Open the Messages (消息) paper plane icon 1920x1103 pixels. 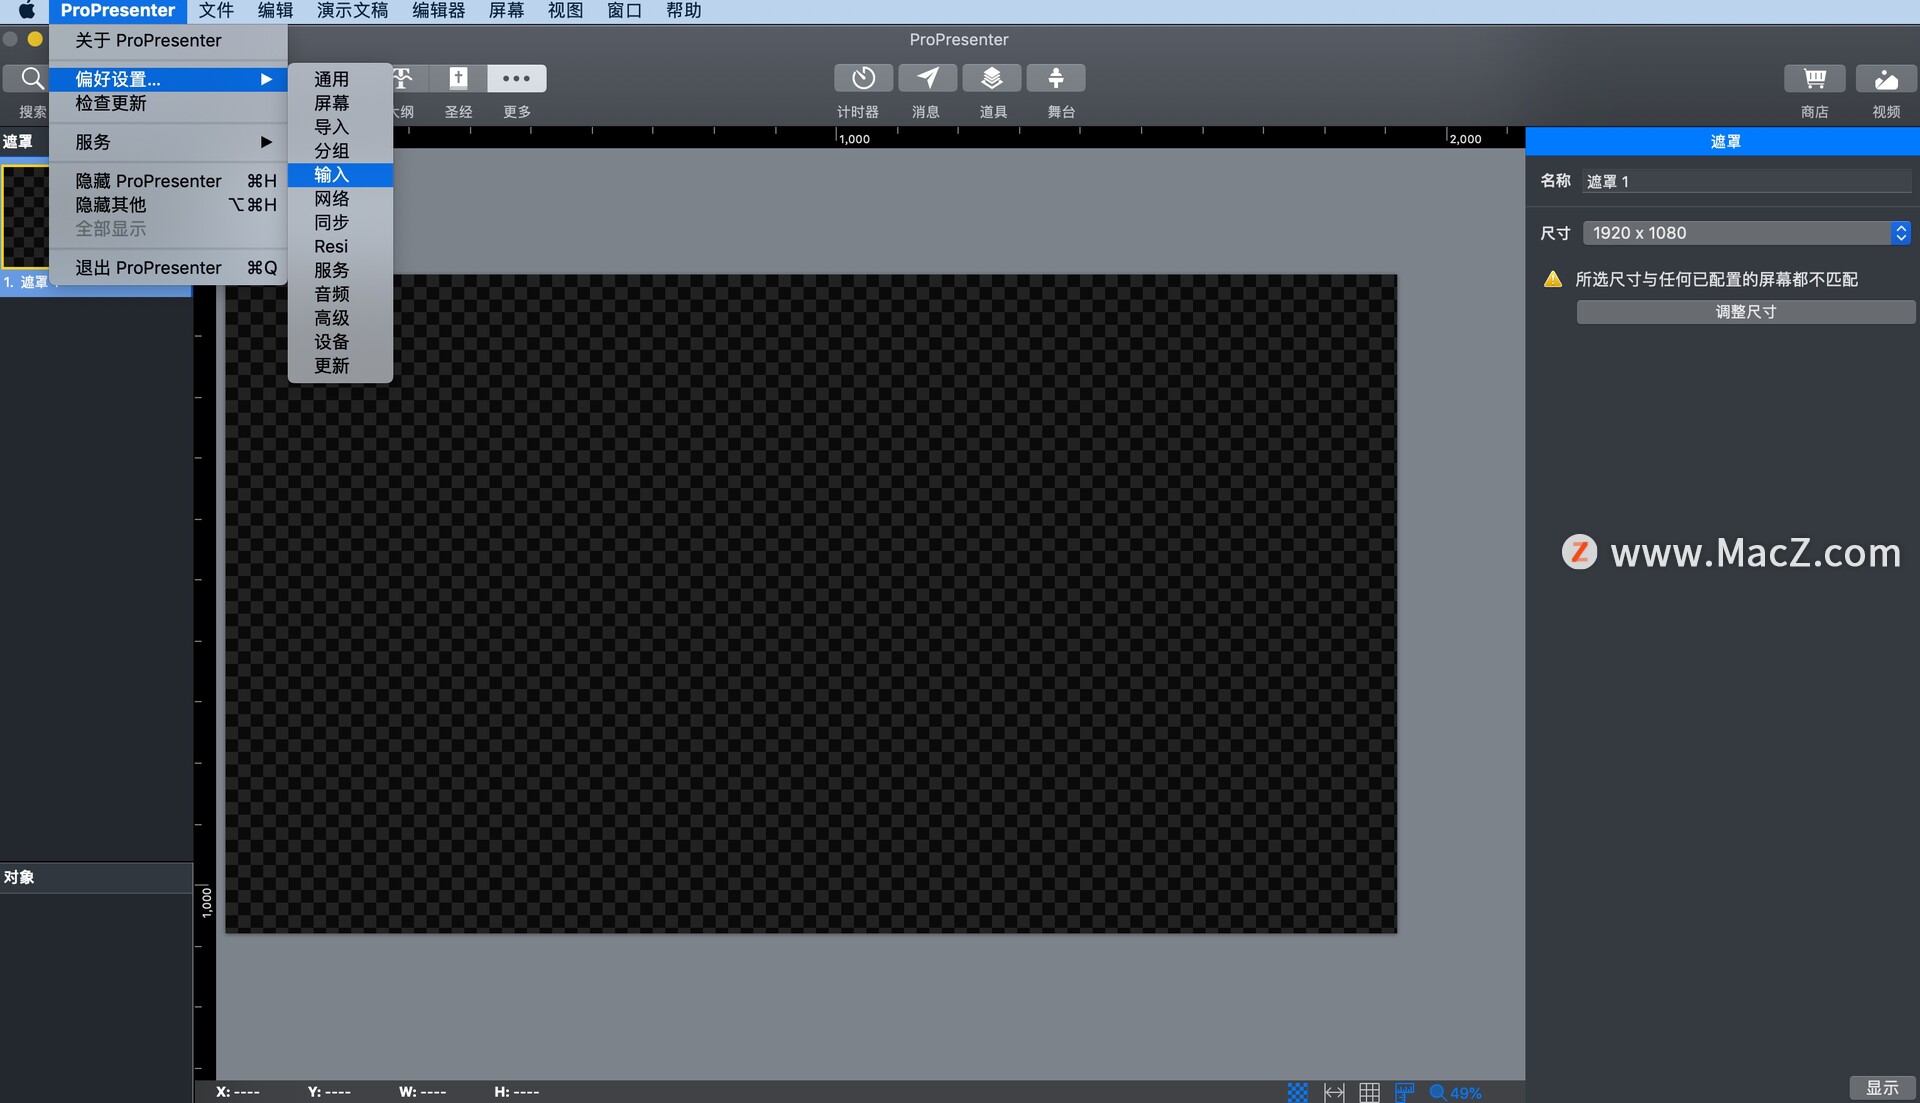[x=927, y=78]
